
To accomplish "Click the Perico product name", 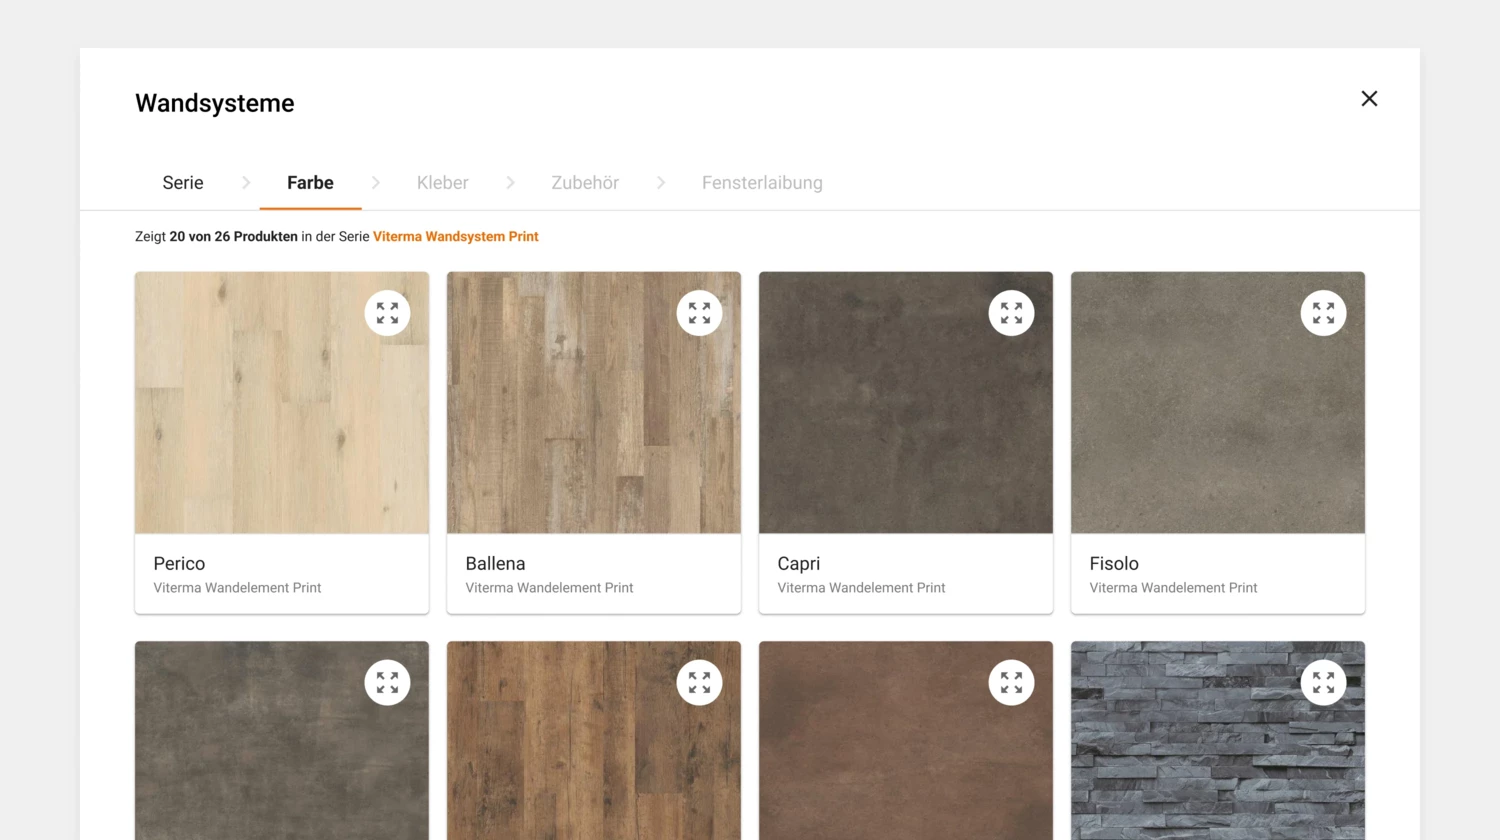I will (179, 564).
